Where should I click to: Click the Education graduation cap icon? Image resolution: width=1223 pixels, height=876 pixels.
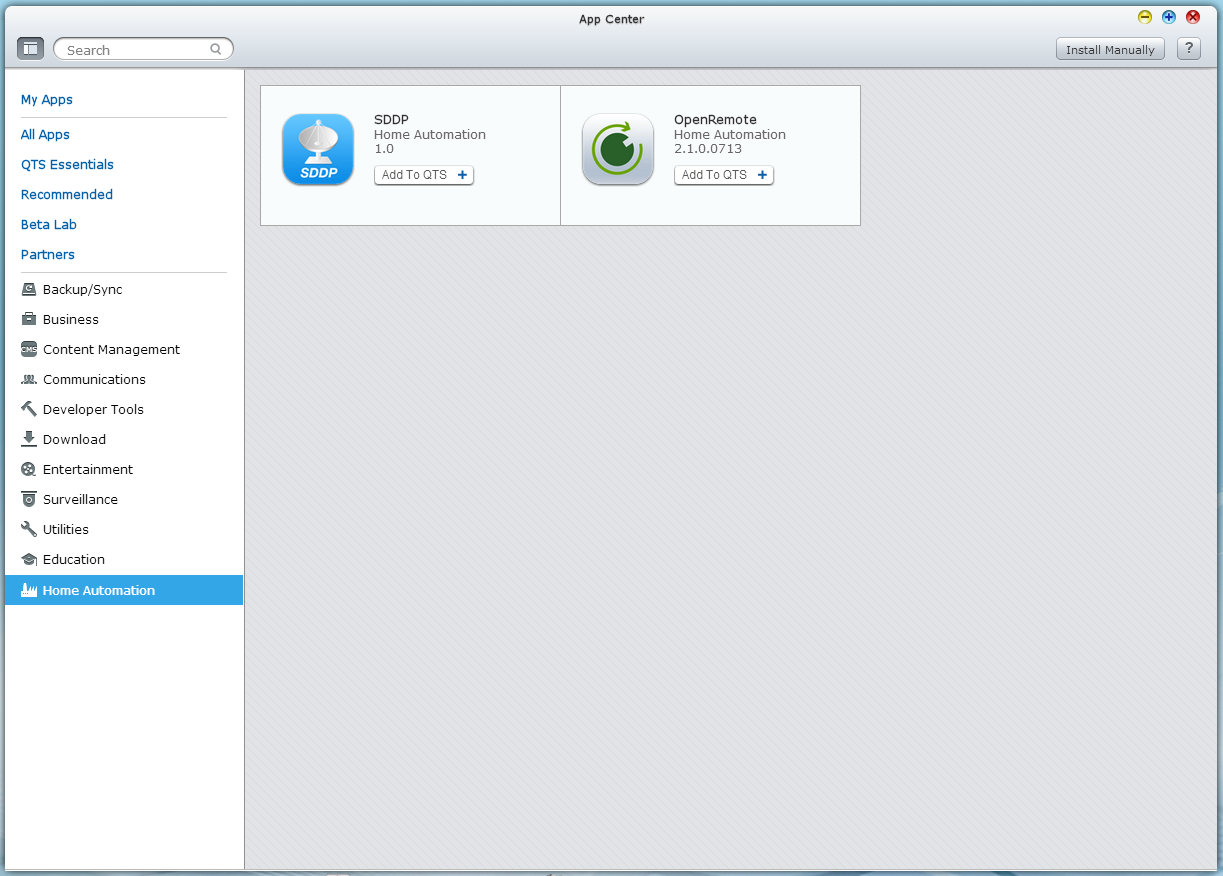coord(29,559)
